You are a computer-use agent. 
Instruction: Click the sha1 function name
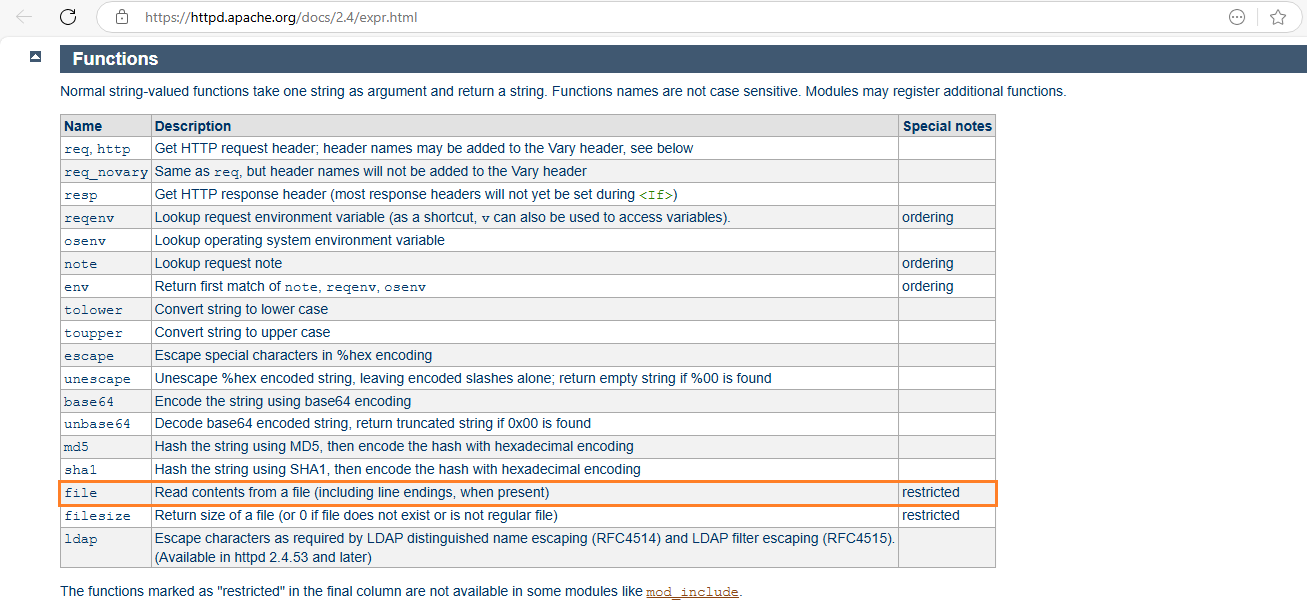point(80,470)
